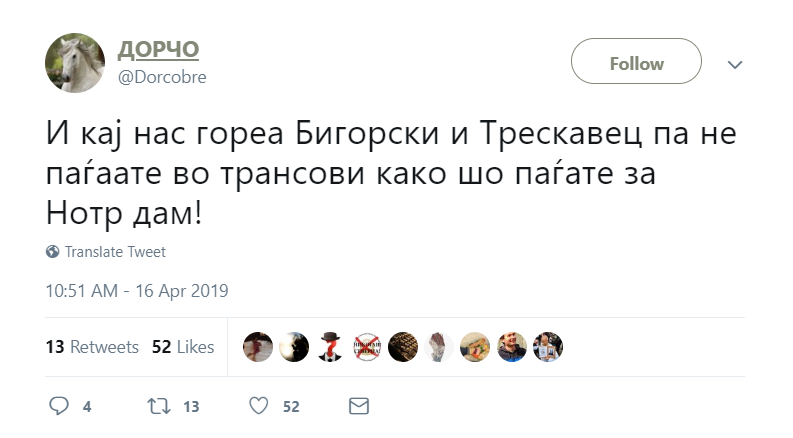Viewport: 793px width, 438px height.
Task: View the 13 Retweets list
Action: pos(92,347)
